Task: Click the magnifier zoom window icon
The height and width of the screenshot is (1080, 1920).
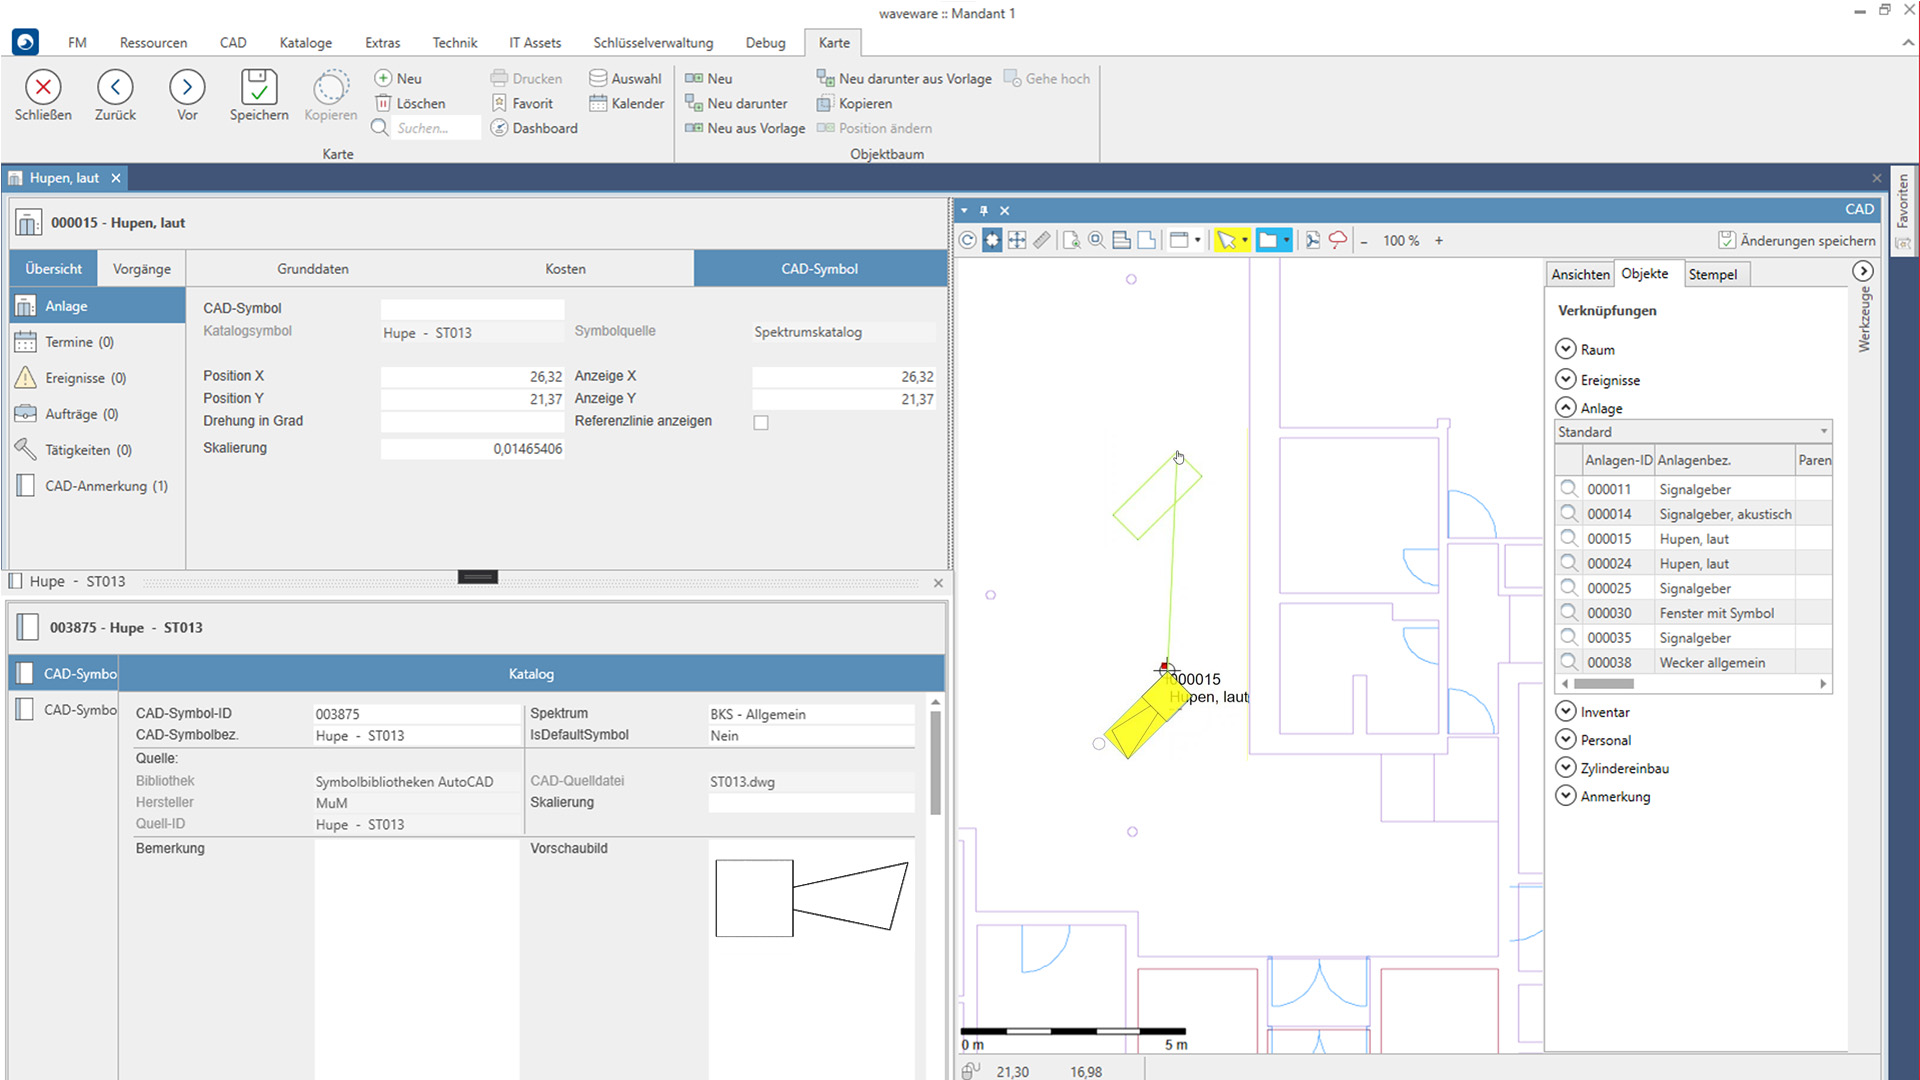Action: [x=1097, y=240]
